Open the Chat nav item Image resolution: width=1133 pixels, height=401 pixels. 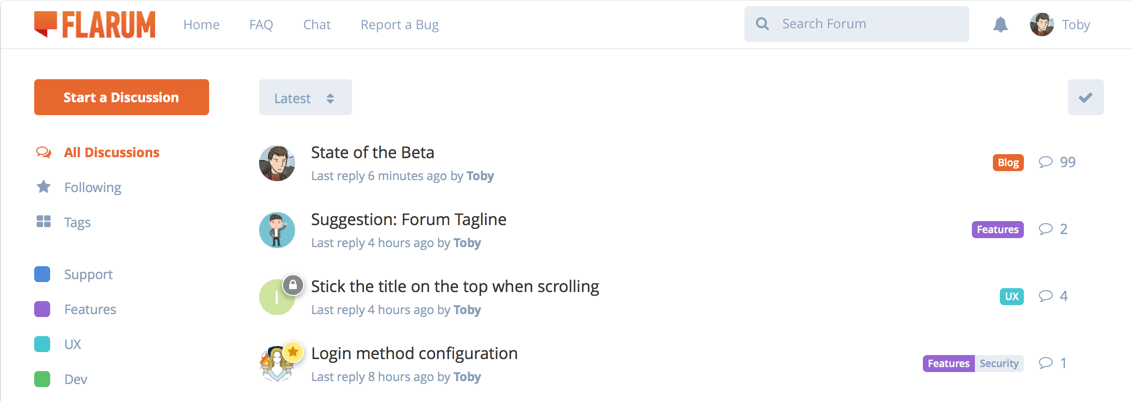point(316,25)
